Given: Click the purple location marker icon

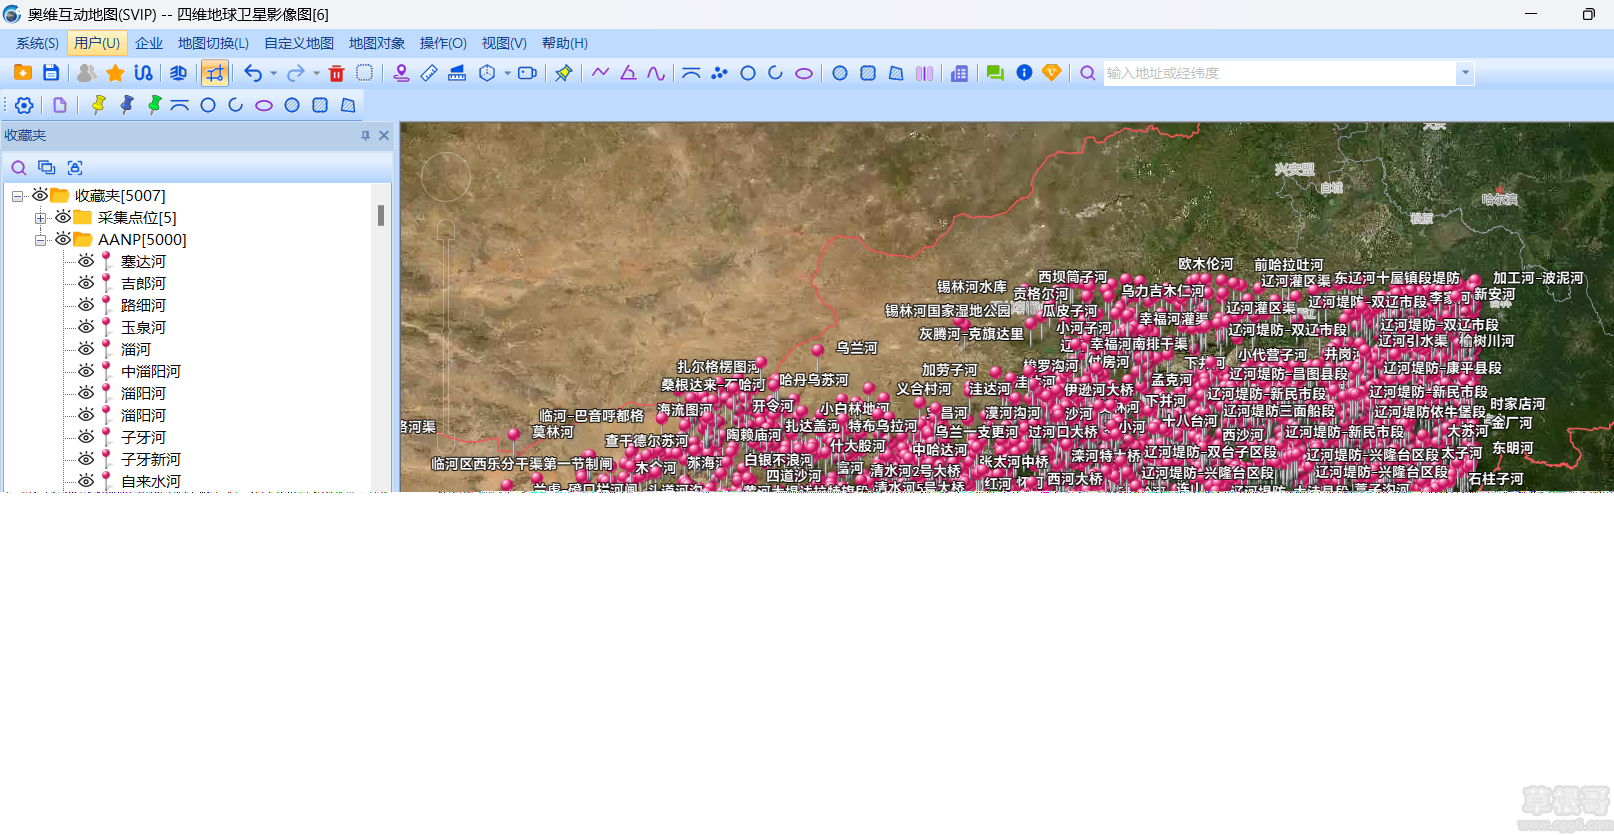Looking at the screenshot, I should [401, 73].
